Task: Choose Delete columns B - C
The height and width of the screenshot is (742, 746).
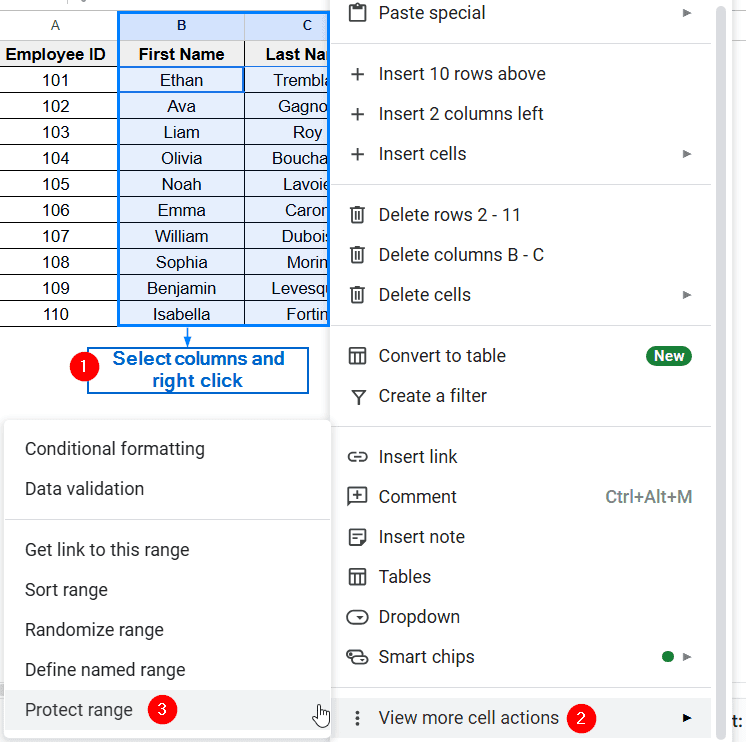Action: click(x=520, y=255)
